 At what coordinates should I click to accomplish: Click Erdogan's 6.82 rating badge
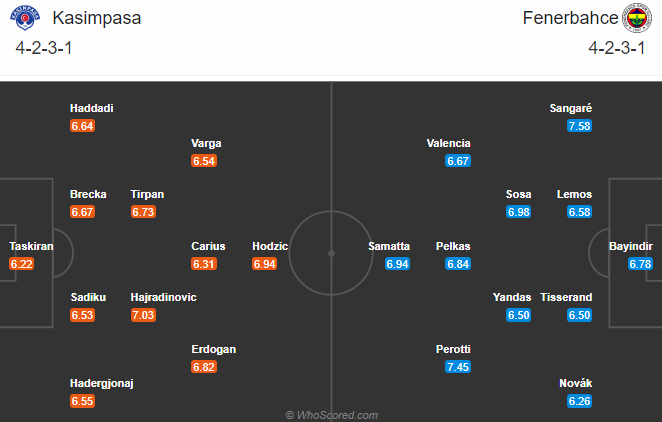coord(203,367)
